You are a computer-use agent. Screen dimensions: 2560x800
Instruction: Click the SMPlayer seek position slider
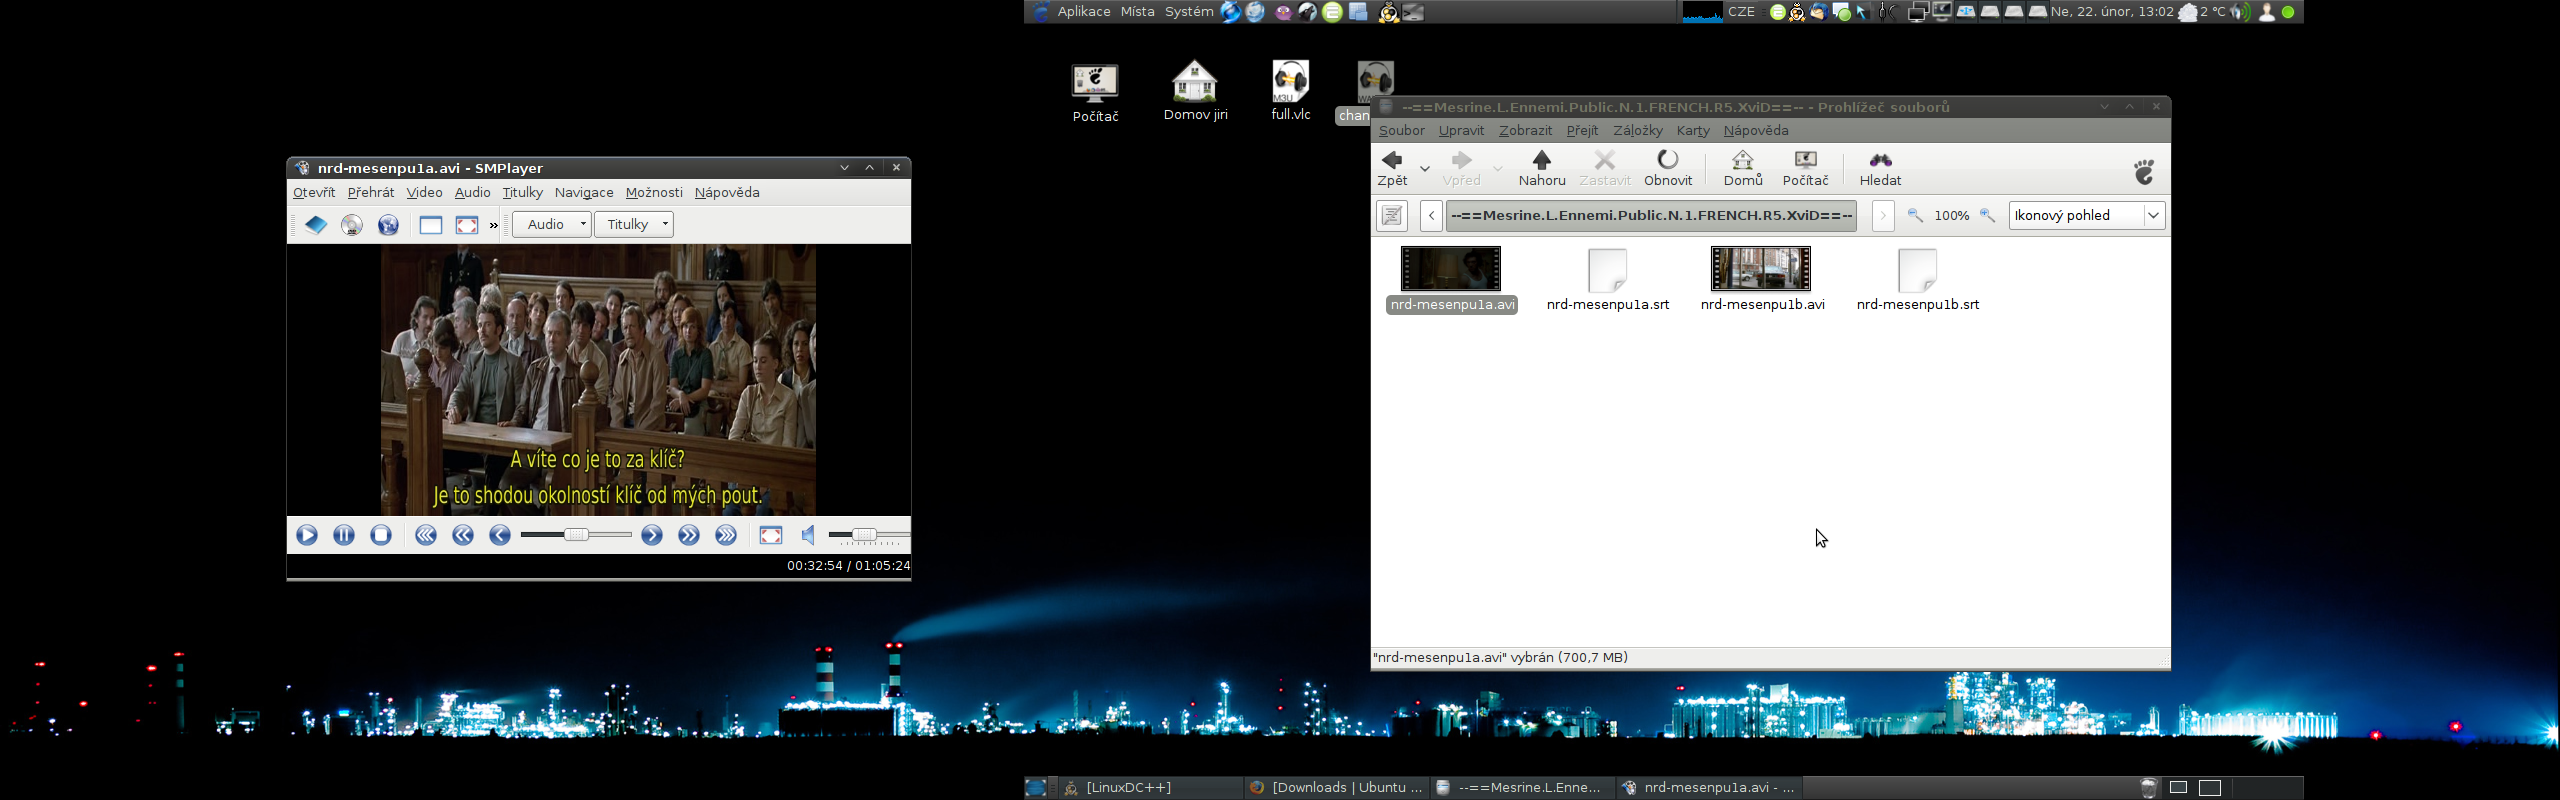point(576,535)
